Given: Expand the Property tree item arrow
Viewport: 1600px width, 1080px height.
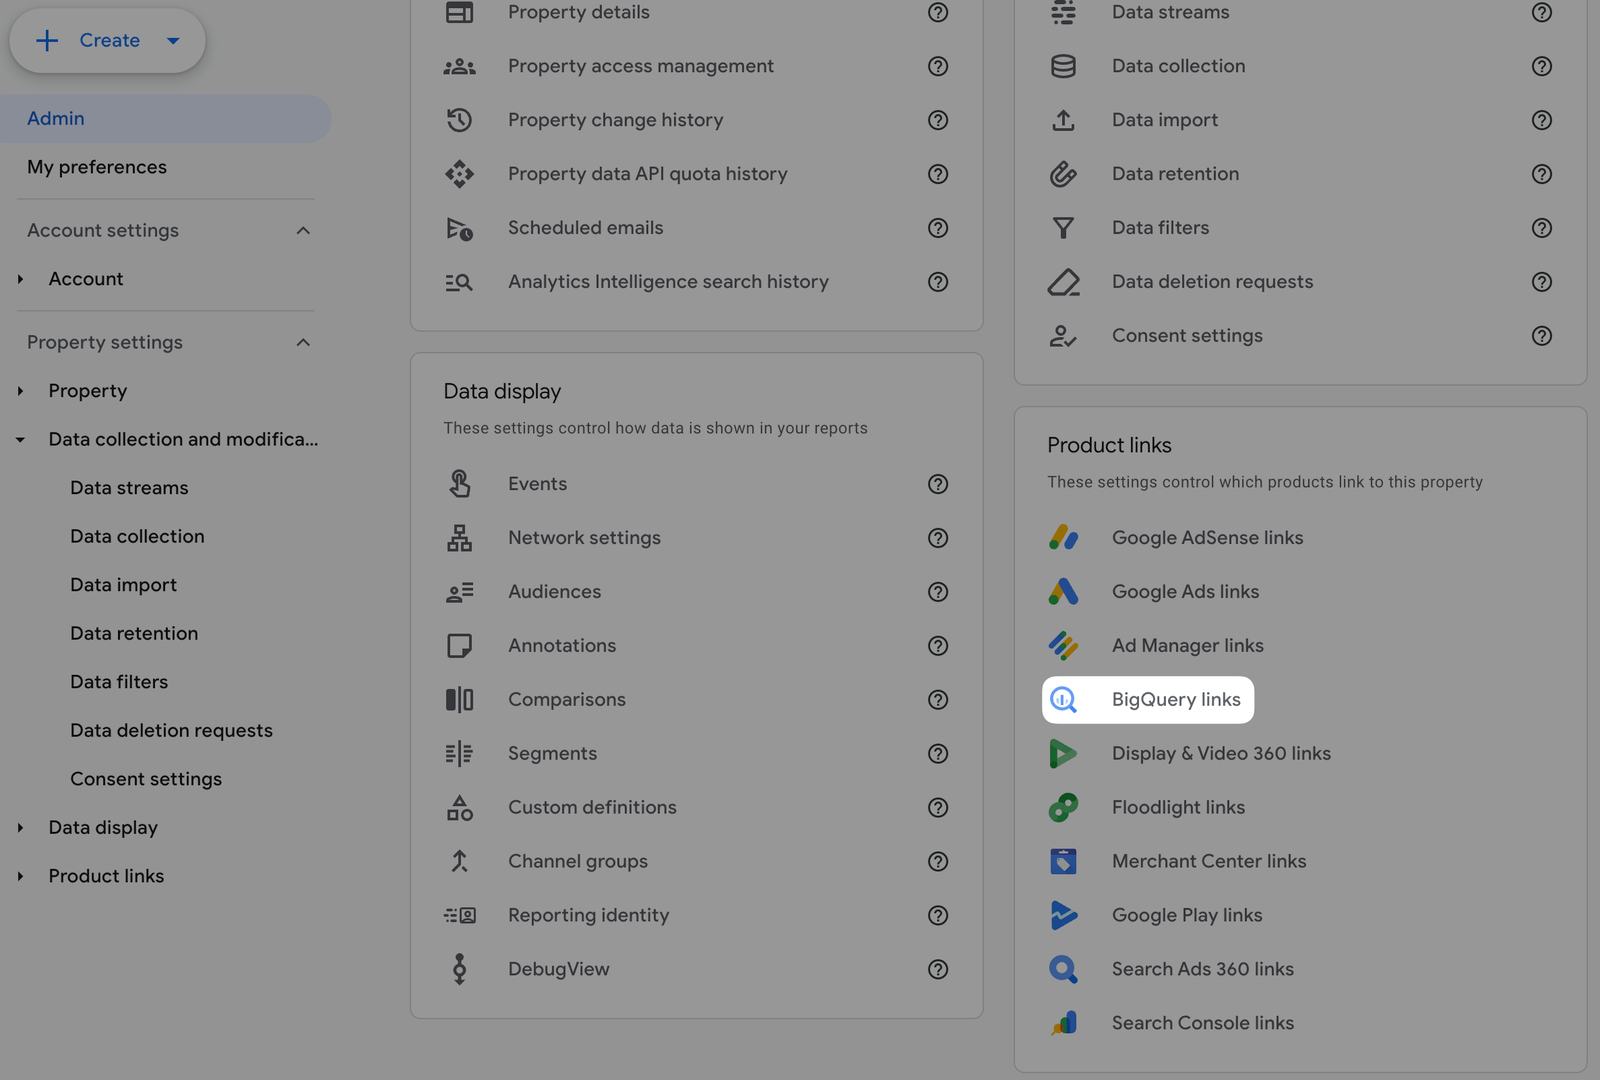Looking at the screenshot, I should tap(20, 392).
